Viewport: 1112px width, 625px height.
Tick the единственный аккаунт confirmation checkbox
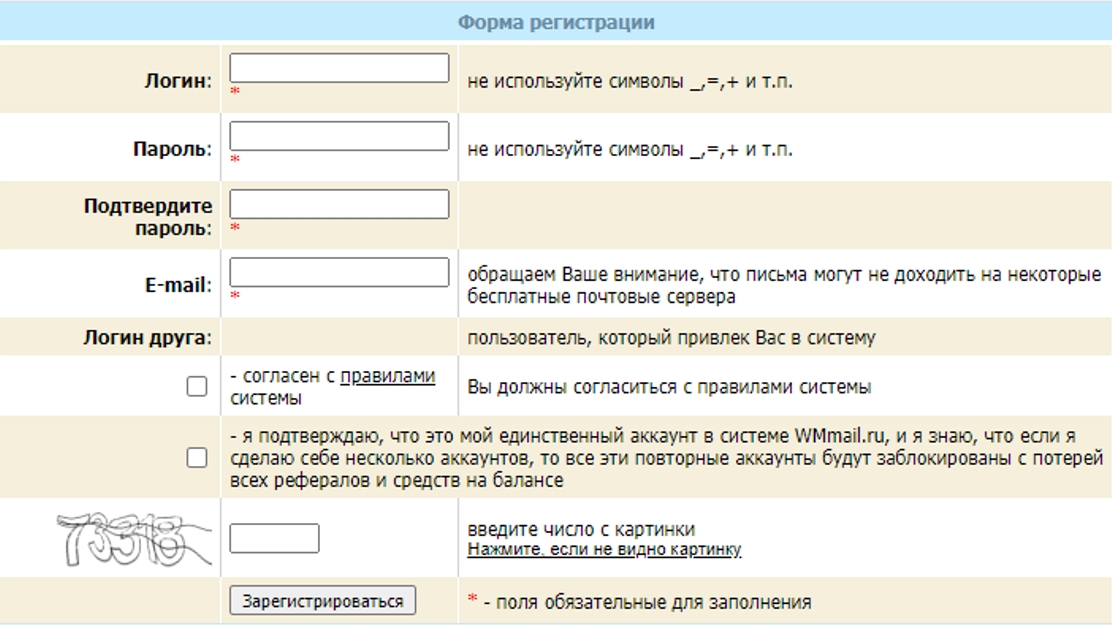click(x=196, y=458)
